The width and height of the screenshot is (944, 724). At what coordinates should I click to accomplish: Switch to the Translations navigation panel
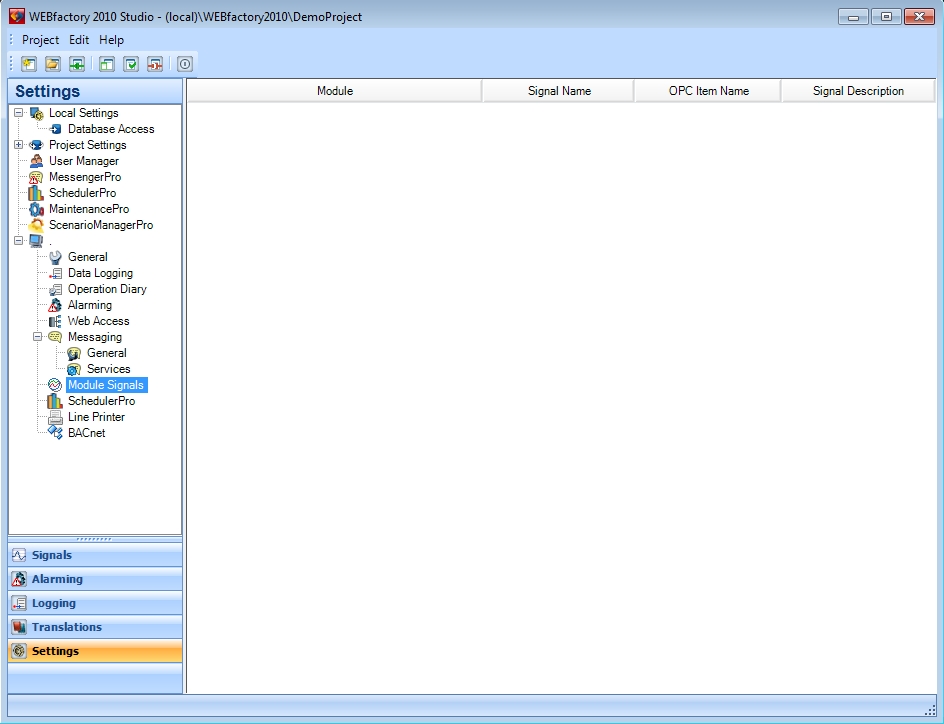(66, 627)
